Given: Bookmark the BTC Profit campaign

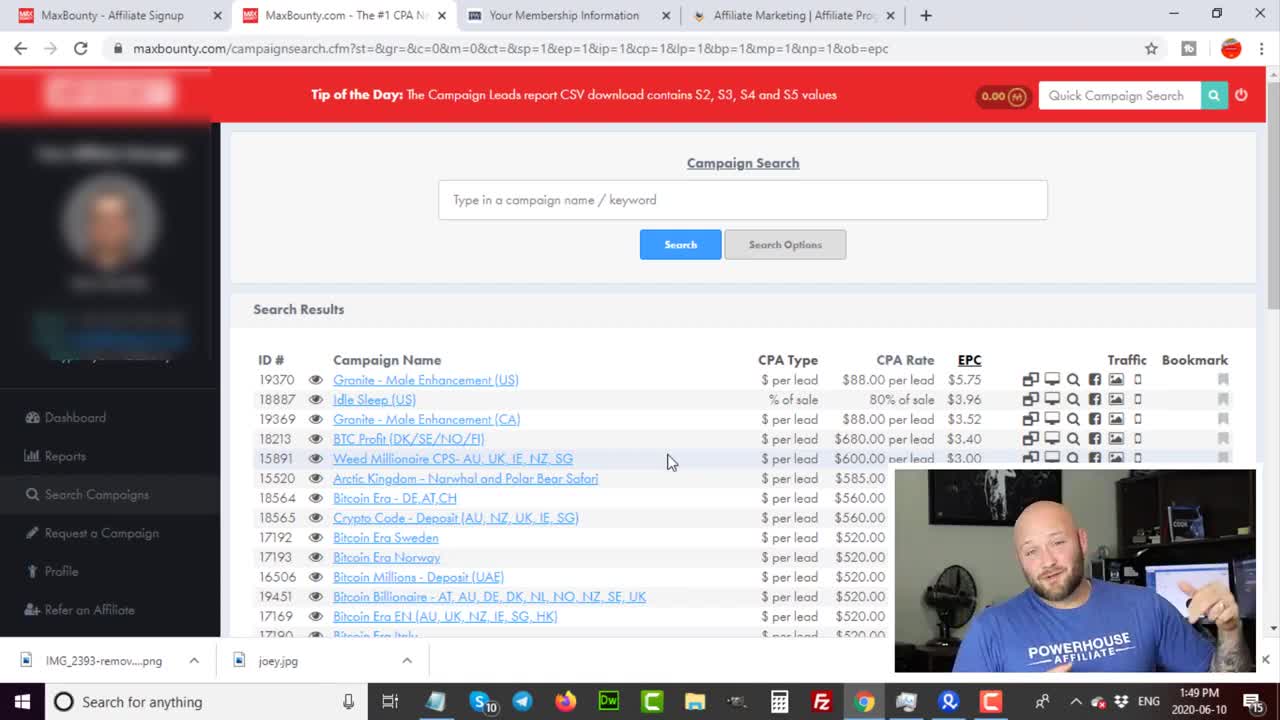Looking at the screenshot, I should pyautogui.click(x=1223, y=439).
